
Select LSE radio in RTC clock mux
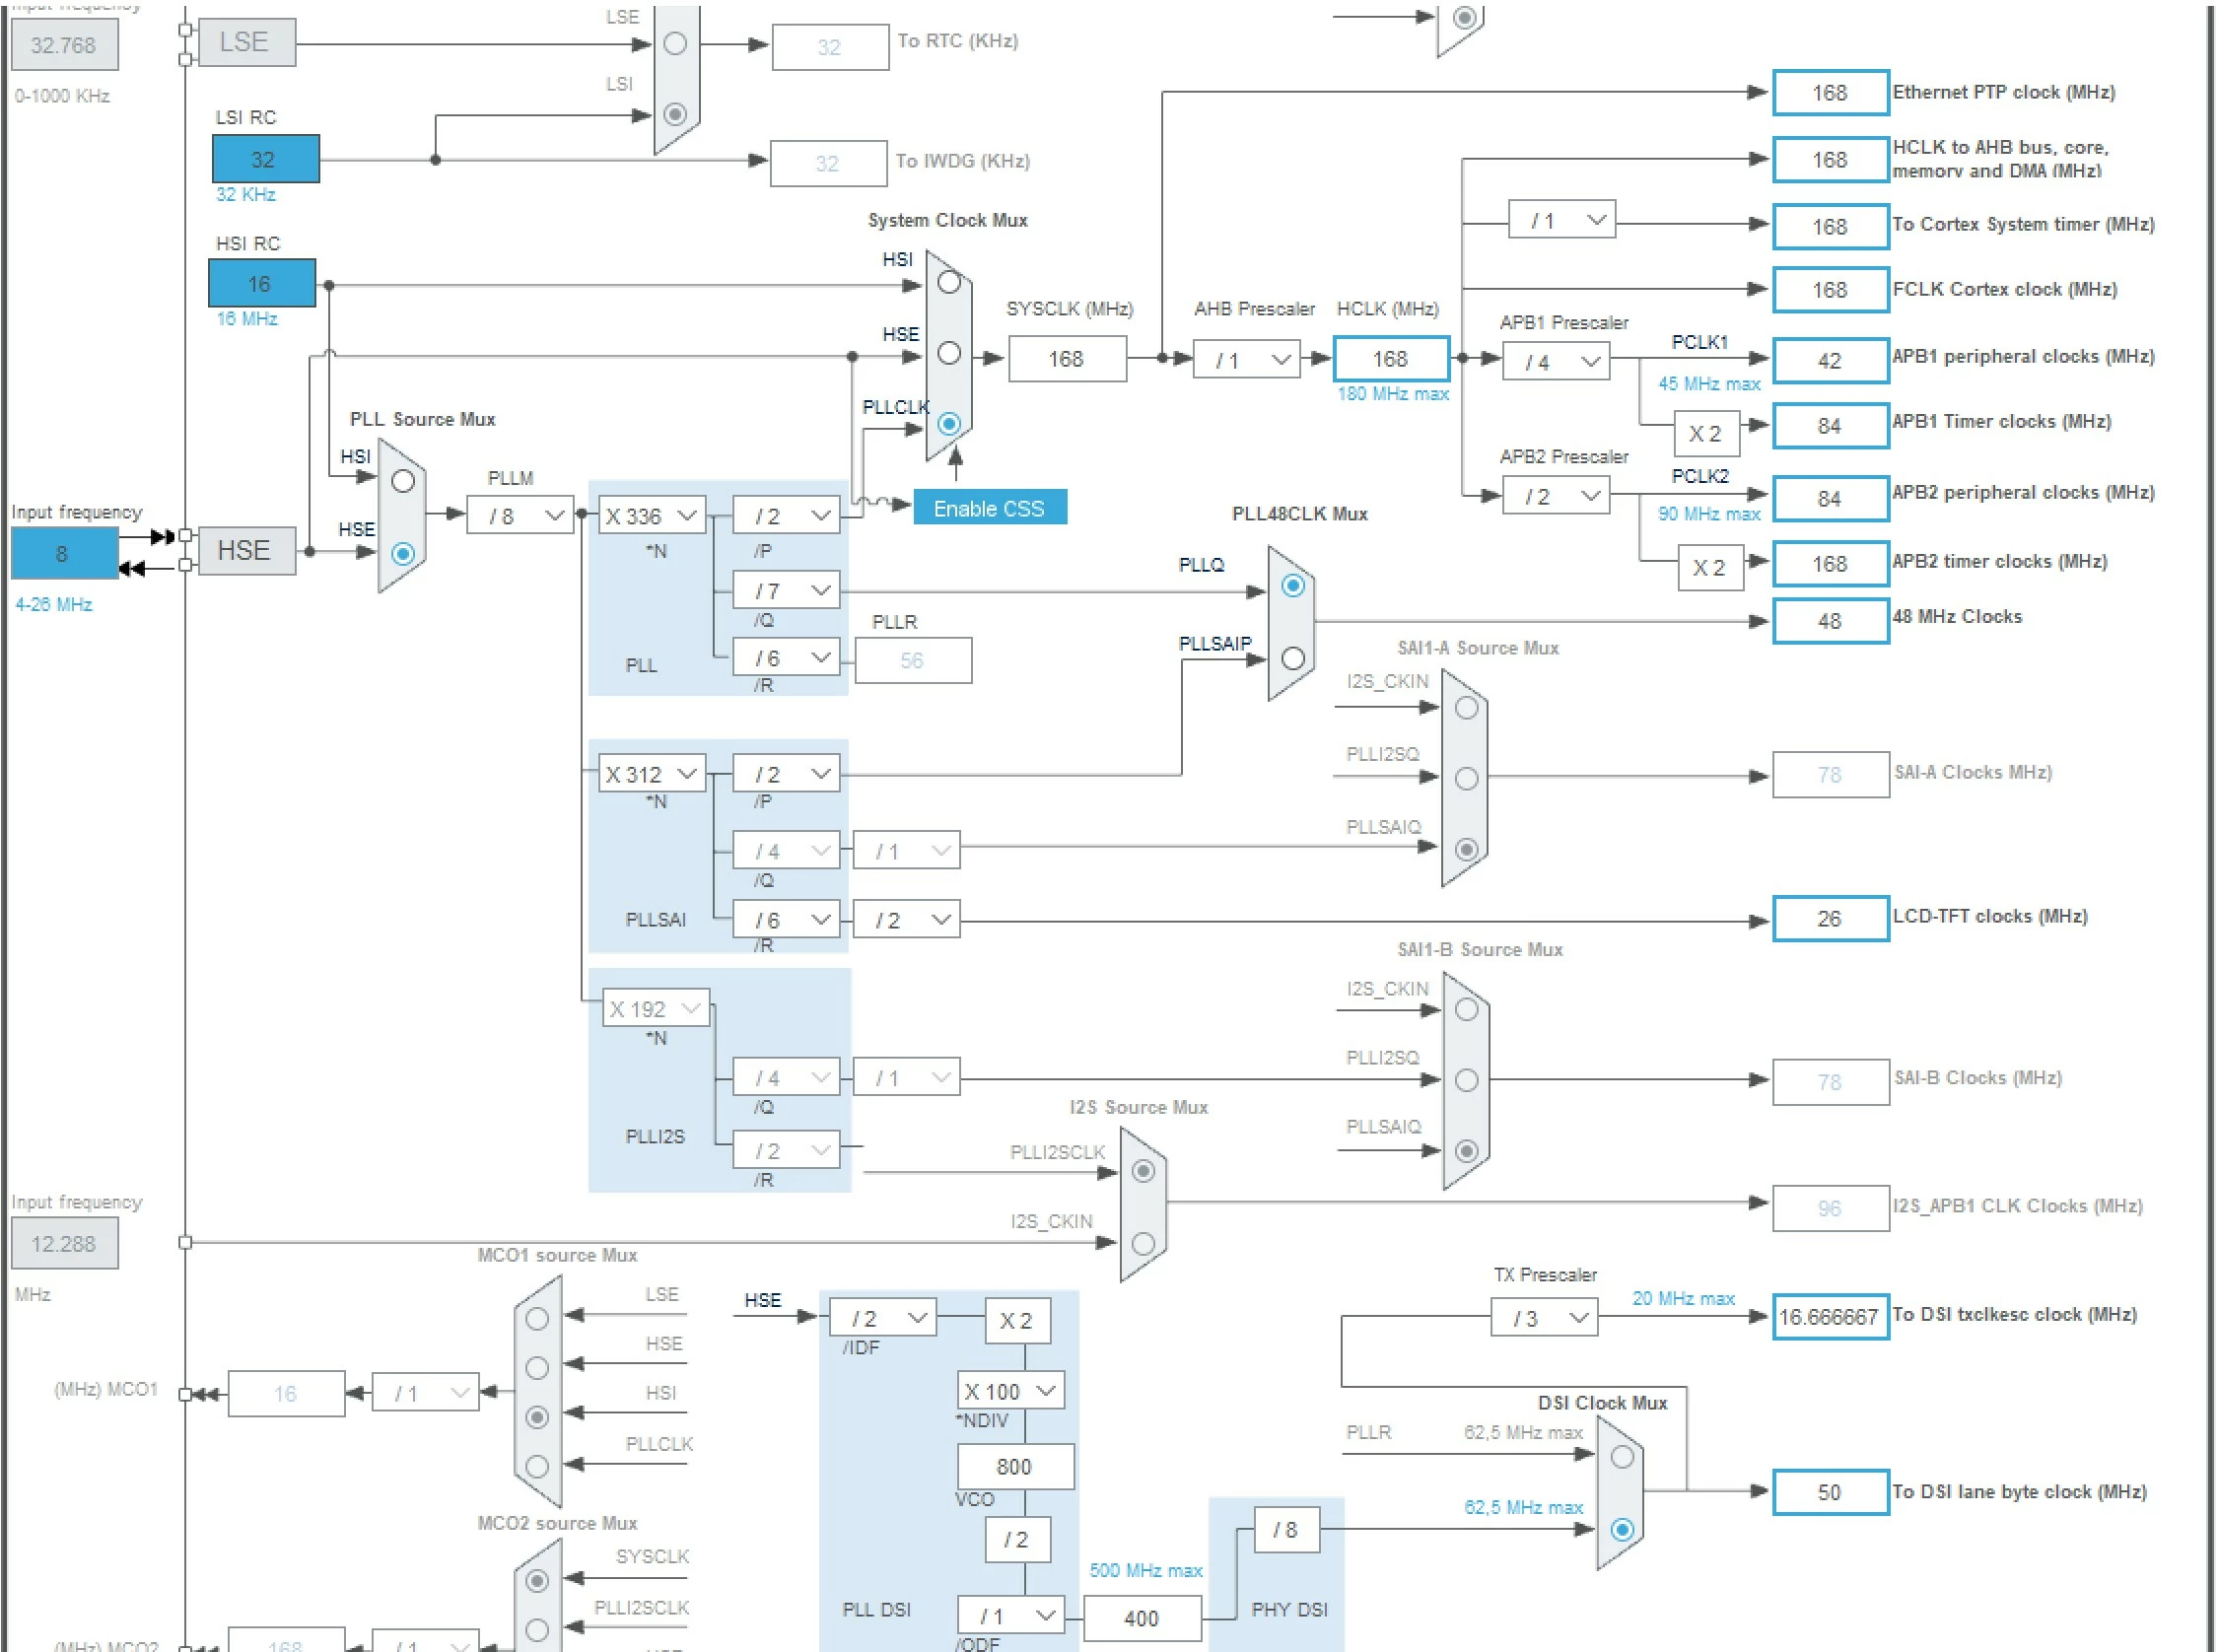point(675,43)
